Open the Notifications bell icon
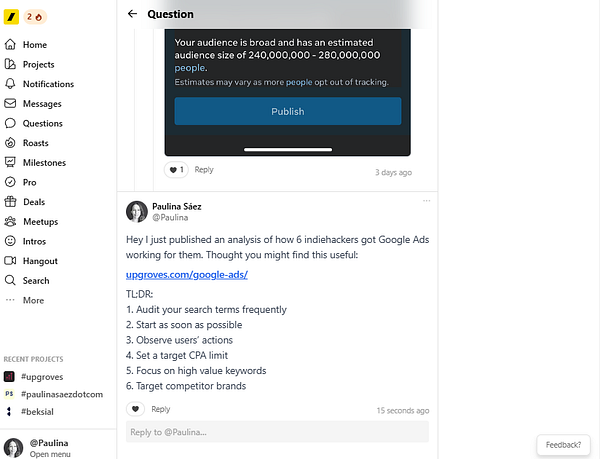600x459 pixels. [11, 84]
